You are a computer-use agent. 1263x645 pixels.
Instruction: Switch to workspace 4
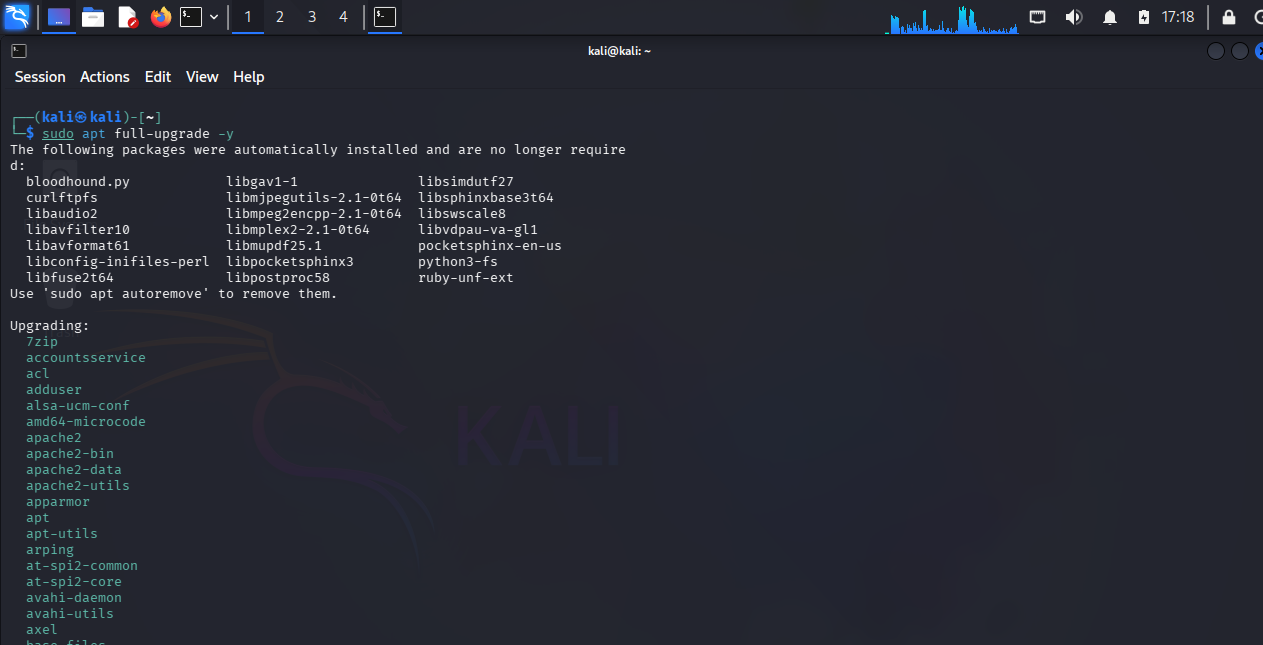tap(344, 17)
